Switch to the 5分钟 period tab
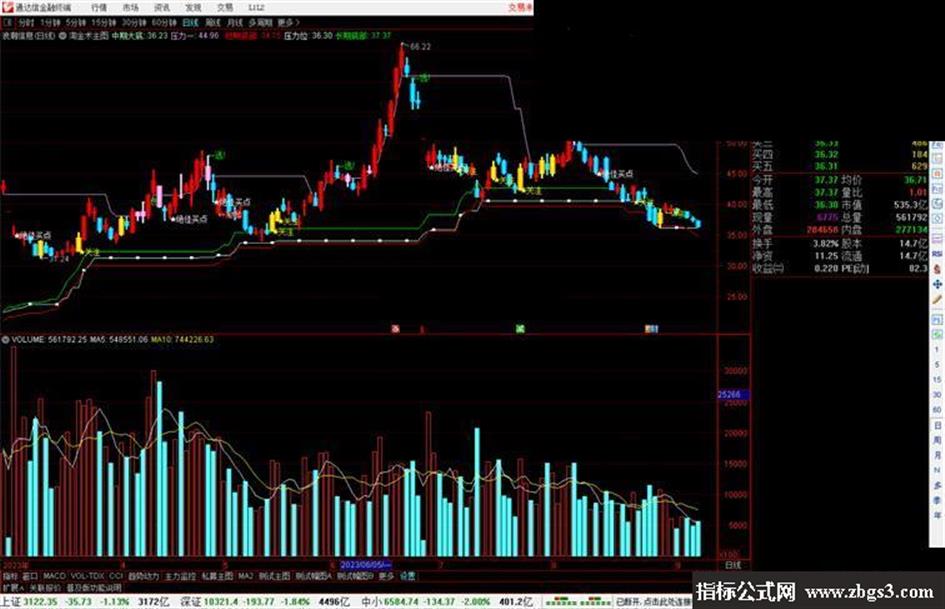 76,23
